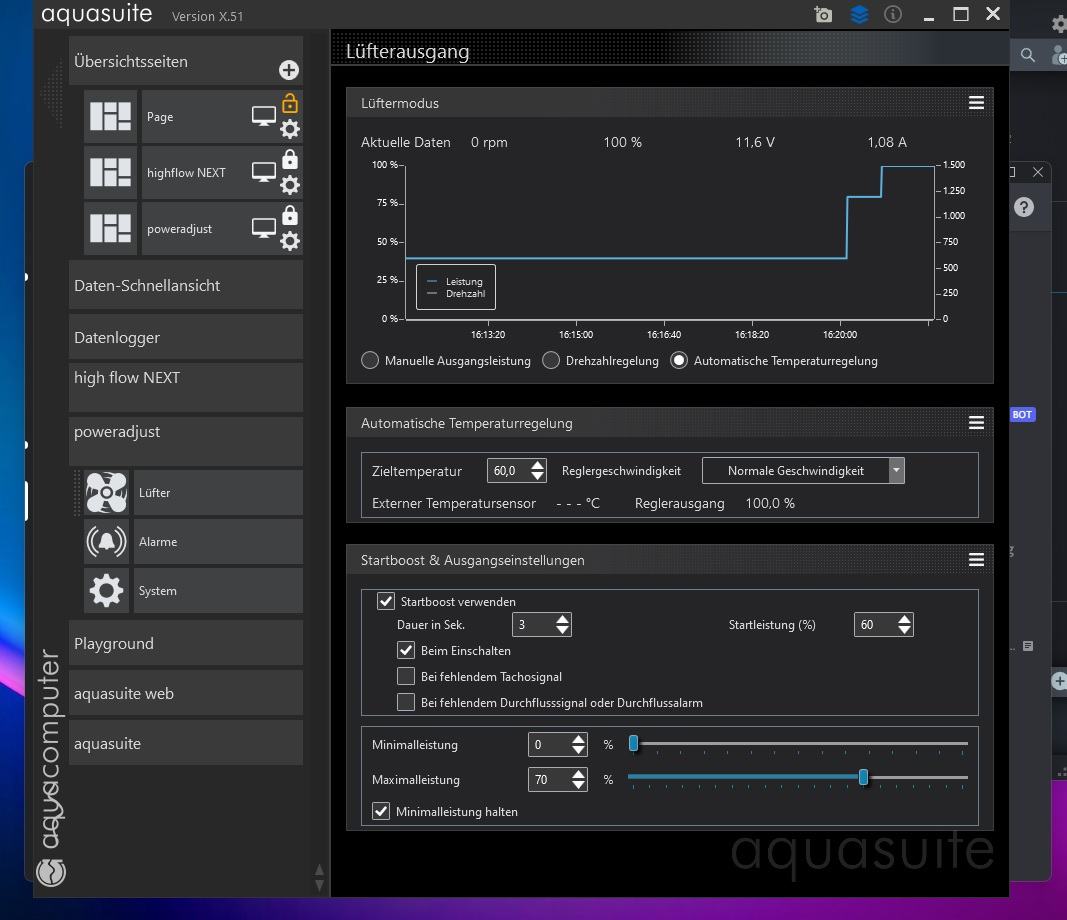1067x920 pixels.
Task: Enable Bei fehlendem Tachosignal checkbox
Action: (406, 676)
